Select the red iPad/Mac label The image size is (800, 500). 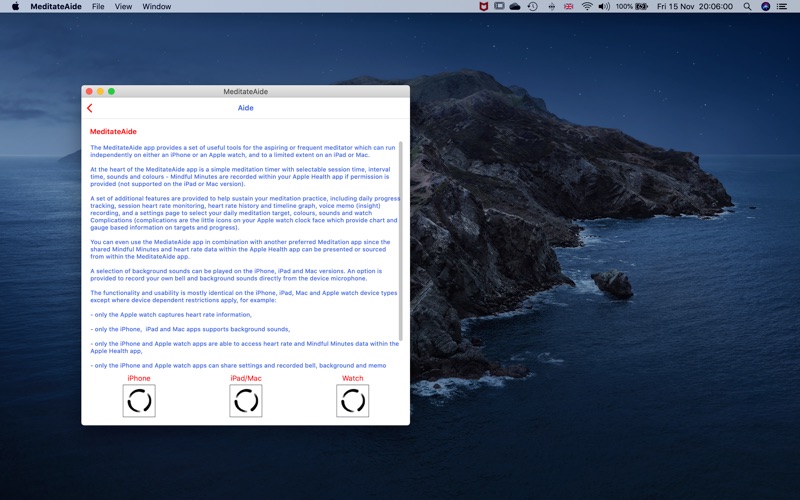click(246, 378)
